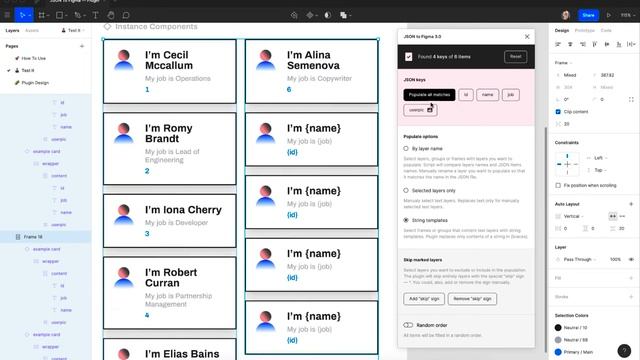Open the Frame type dropdown in Design panel
The image size is (640, 360).
pos(564,63)
